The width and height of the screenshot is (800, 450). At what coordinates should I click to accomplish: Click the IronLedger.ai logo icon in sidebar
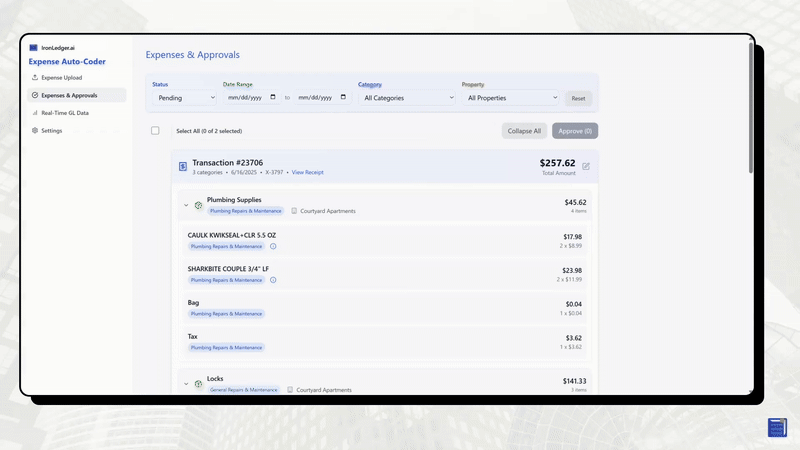[33, 47]
